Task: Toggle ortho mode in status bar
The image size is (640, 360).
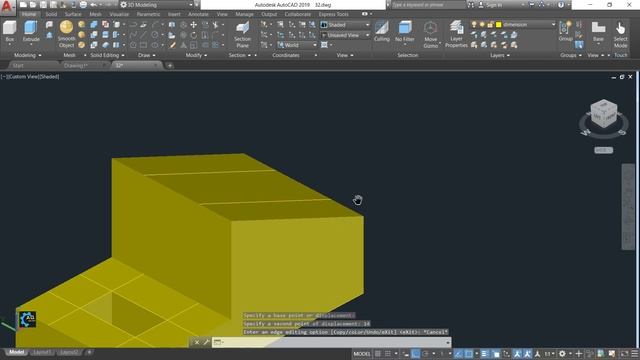Action: click(416, 353)
